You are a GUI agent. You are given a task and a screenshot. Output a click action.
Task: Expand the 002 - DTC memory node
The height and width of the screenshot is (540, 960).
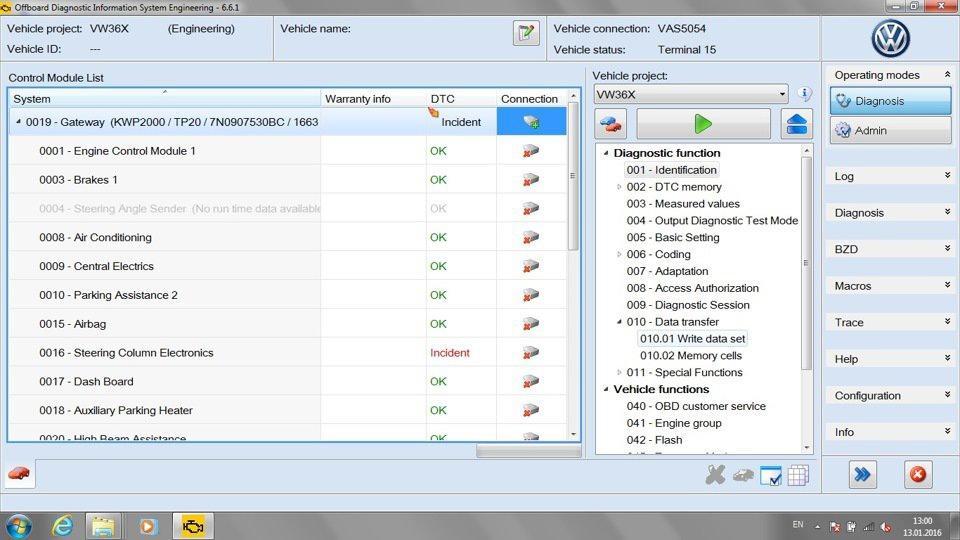[x=619, y=187]
